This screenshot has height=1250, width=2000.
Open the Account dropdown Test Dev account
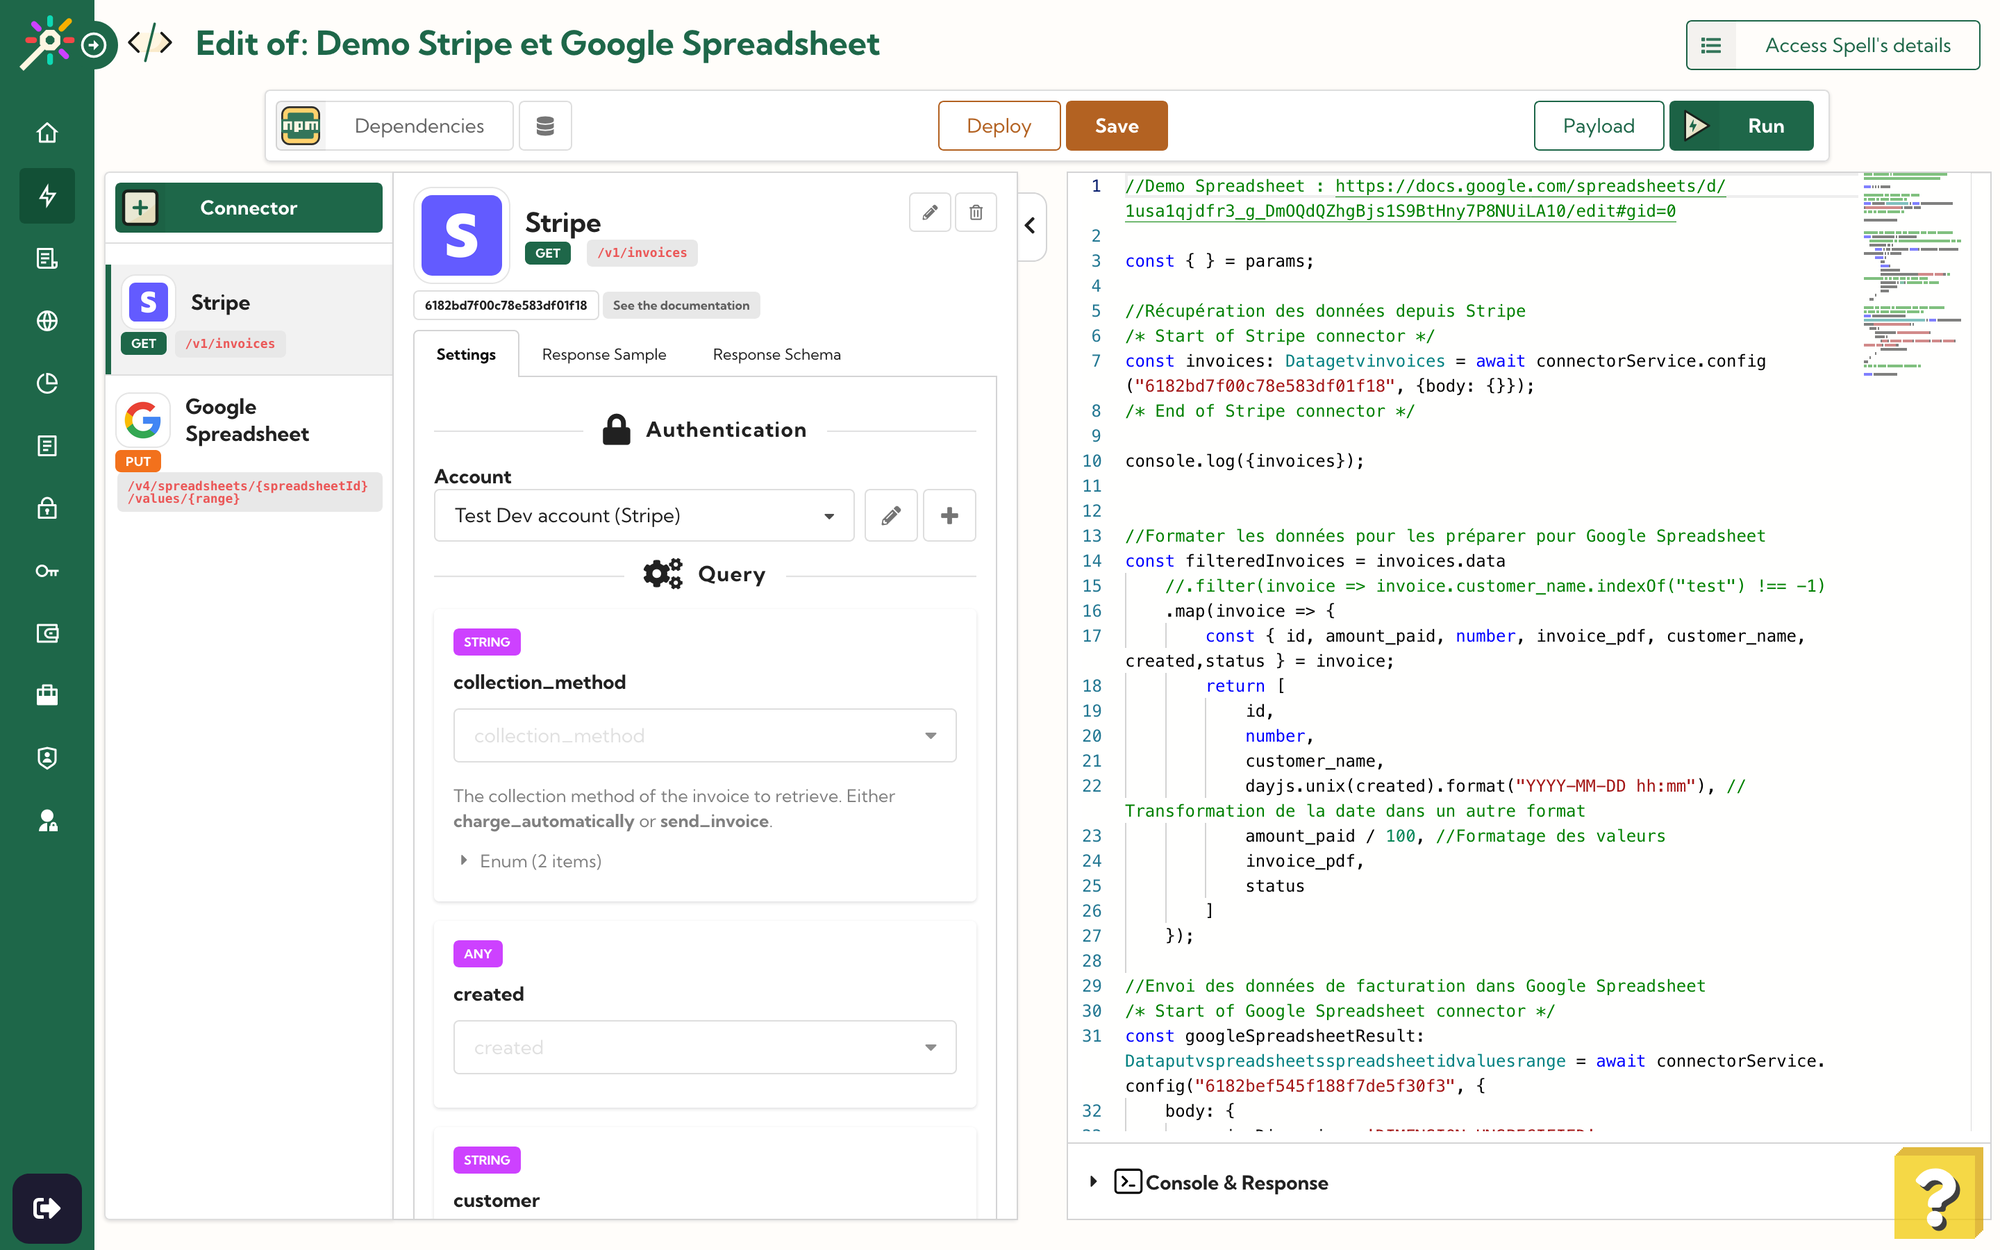tap(644, 515)
